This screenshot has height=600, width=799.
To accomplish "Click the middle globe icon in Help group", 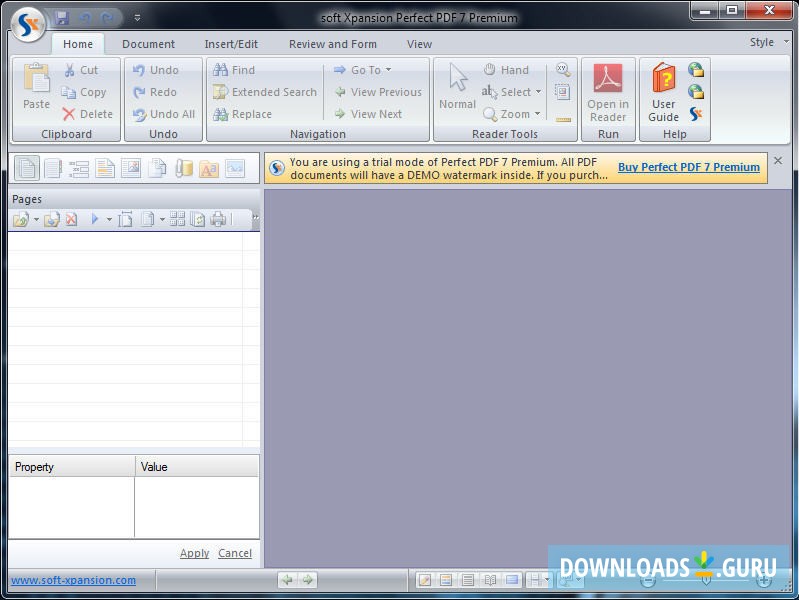I will click(696, 92).
